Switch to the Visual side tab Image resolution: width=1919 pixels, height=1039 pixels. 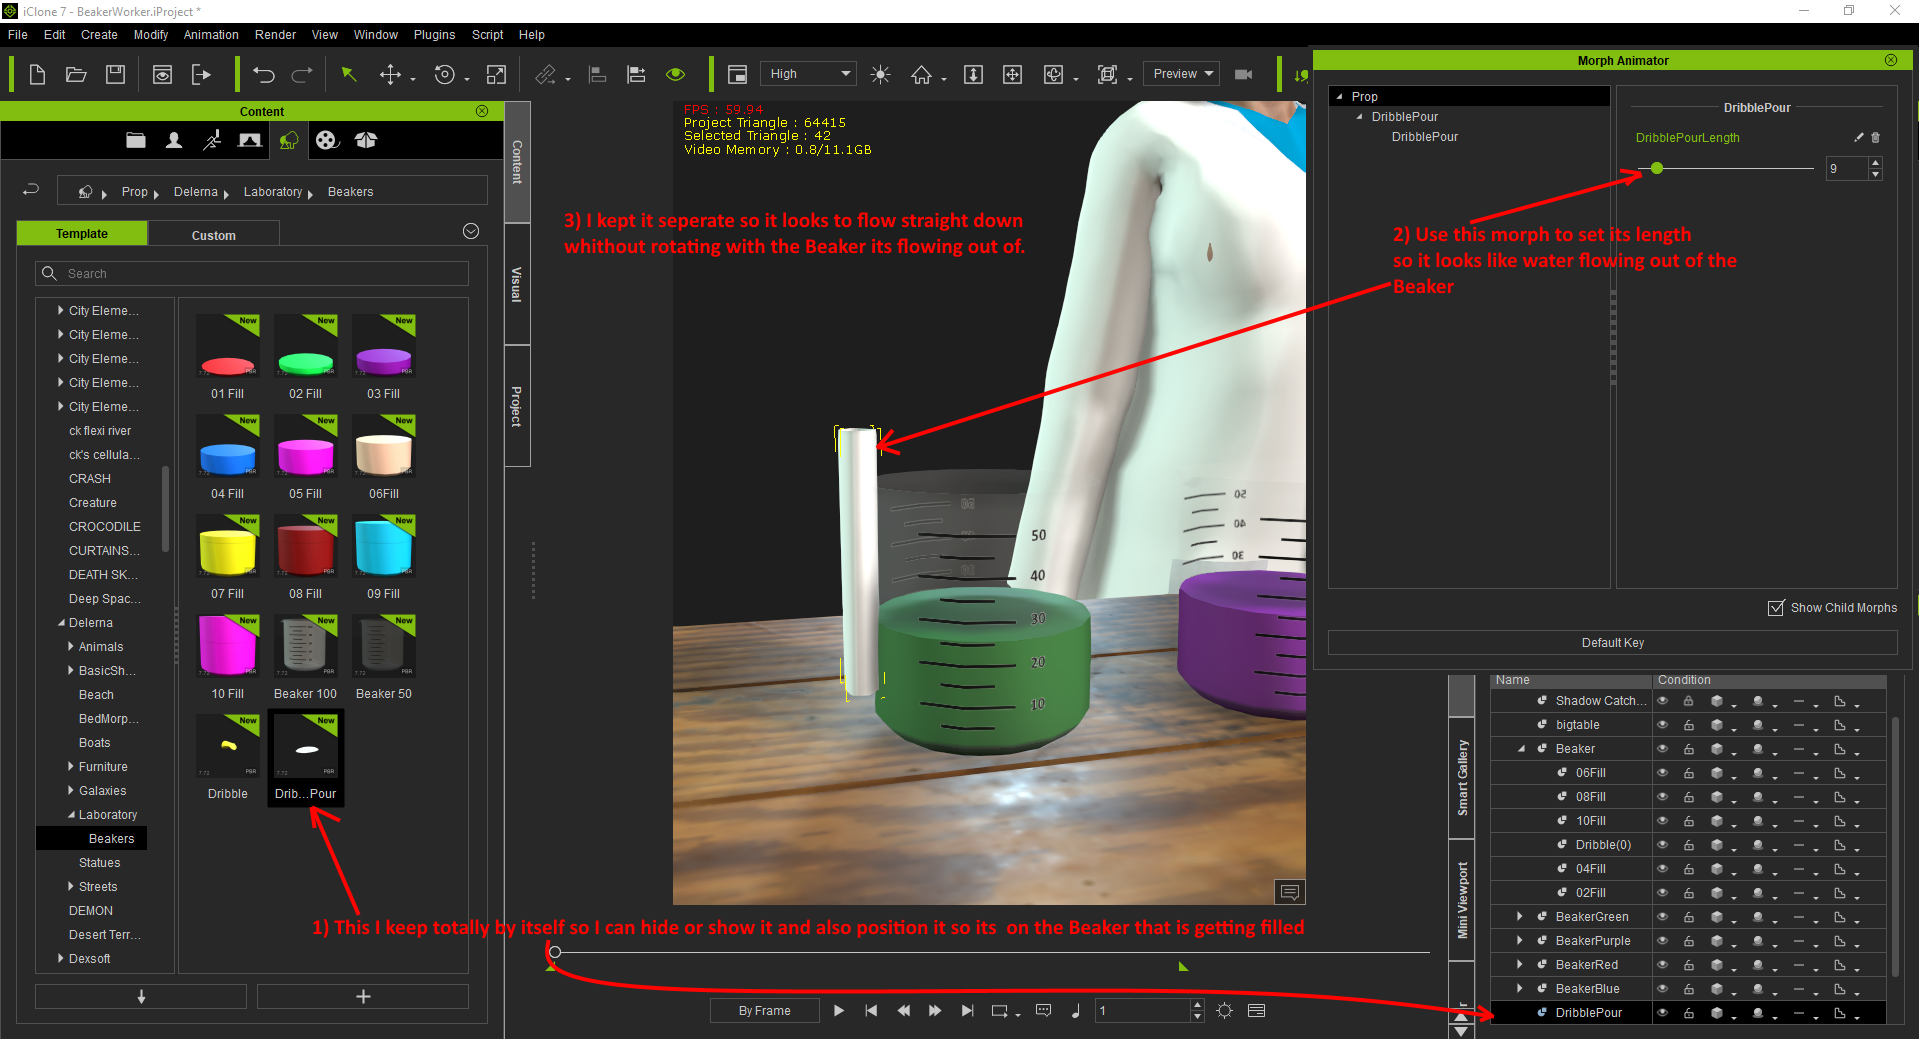pyautogui.click(x=517, y=285)
